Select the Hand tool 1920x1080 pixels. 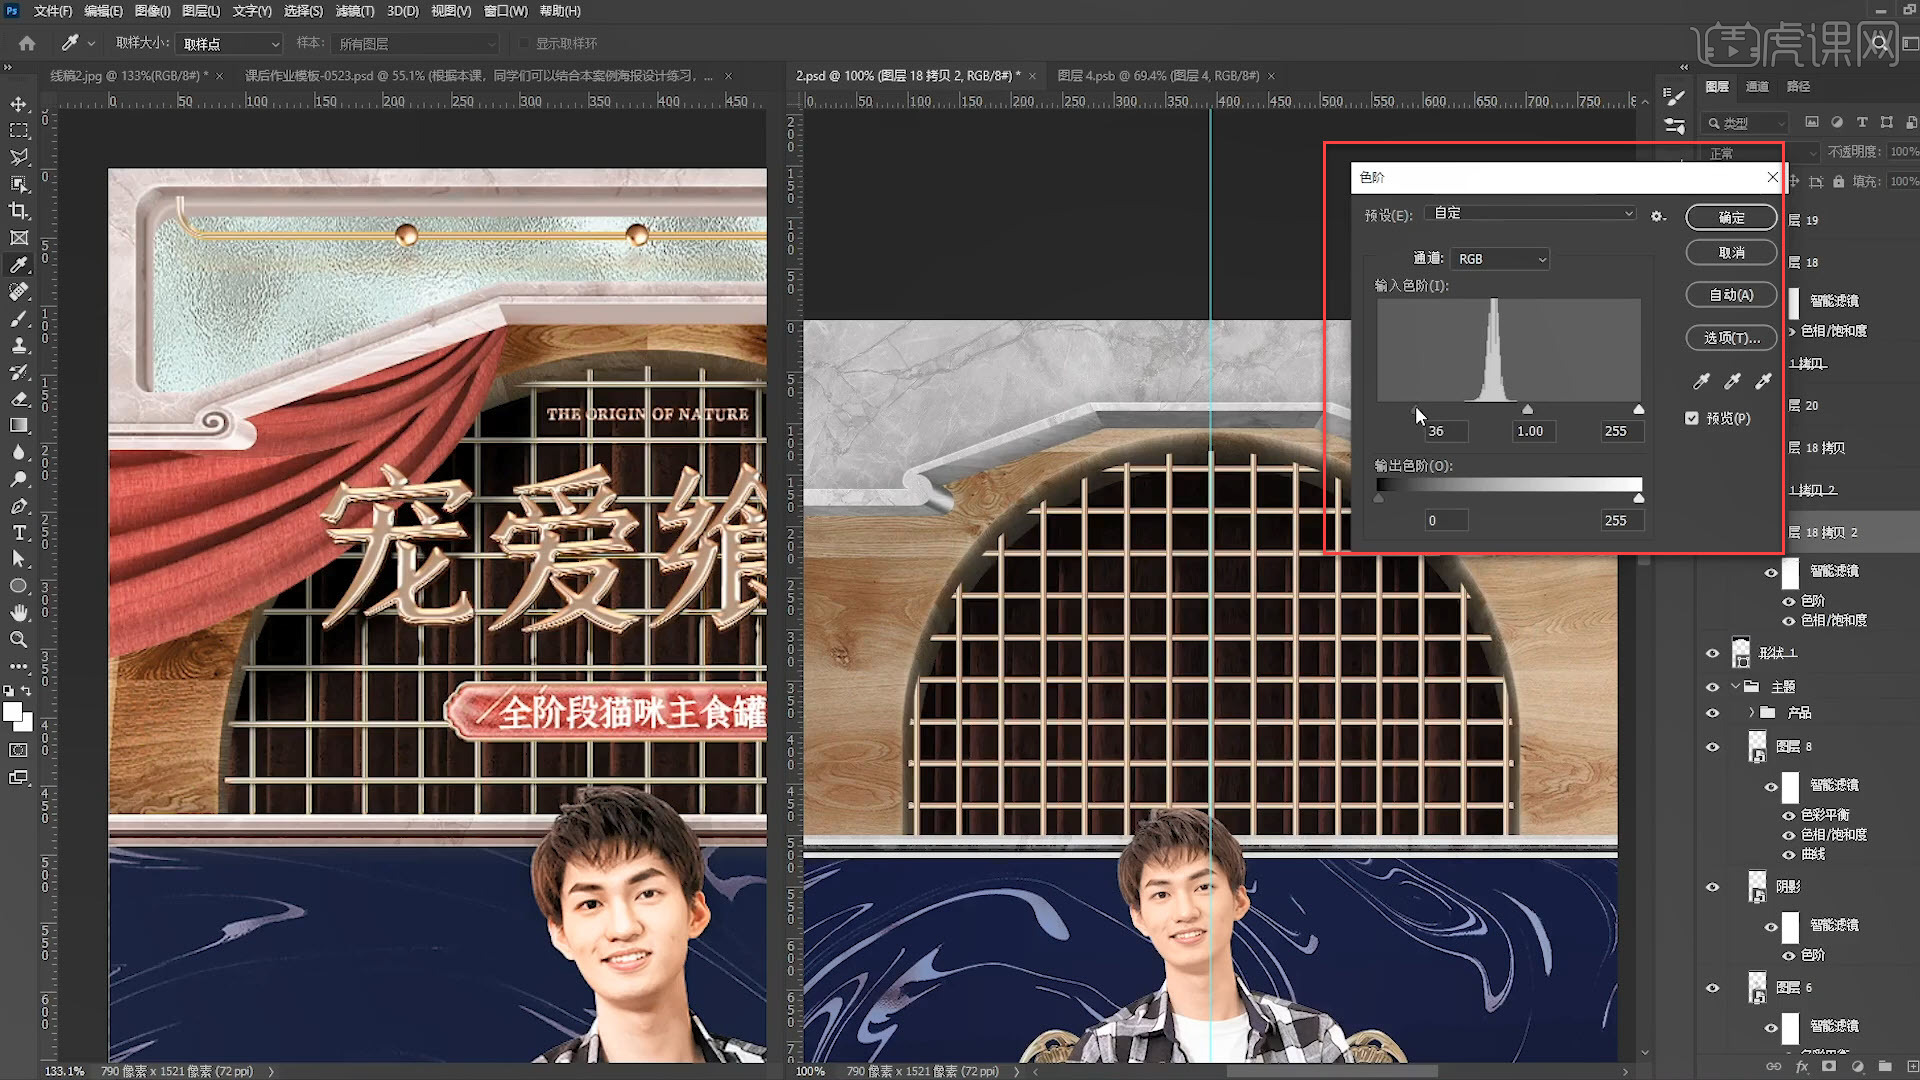pyautogui.click(x=19, y=612)
